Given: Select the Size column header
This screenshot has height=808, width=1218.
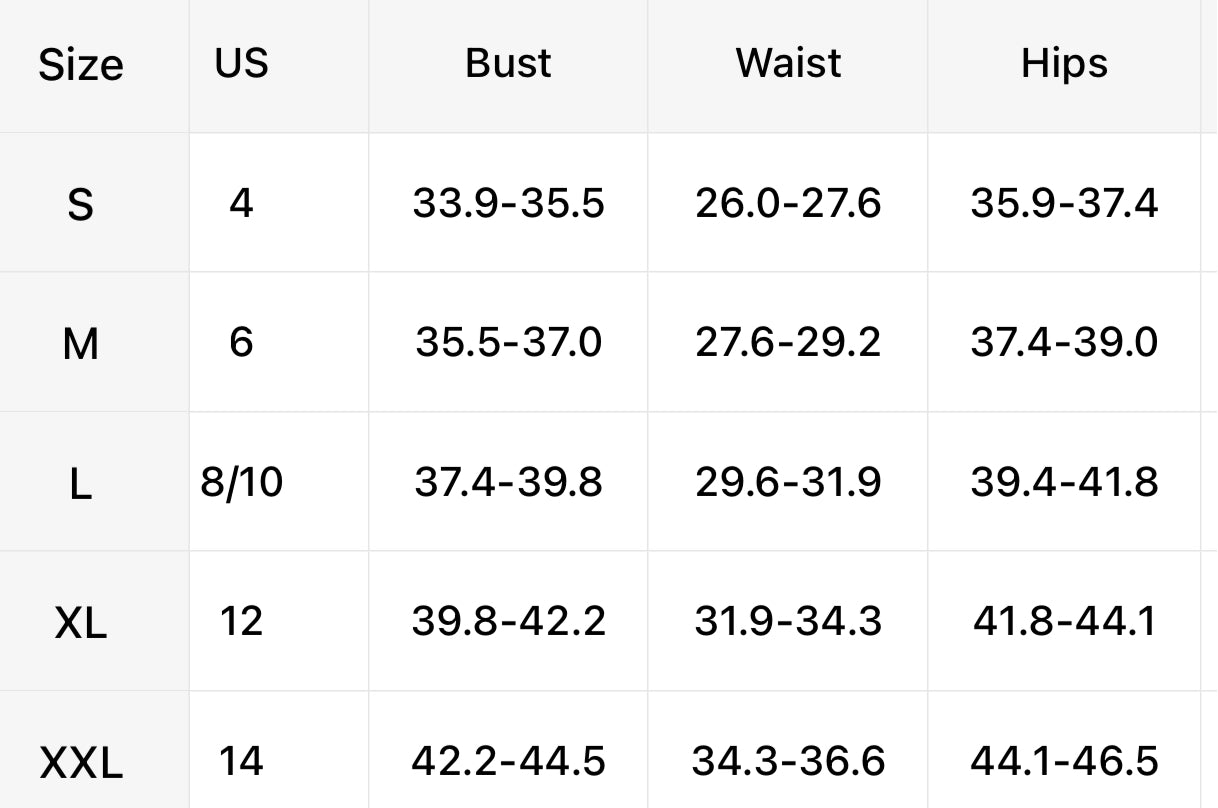Looking at the screenshot, I should [x=81, y=65].
